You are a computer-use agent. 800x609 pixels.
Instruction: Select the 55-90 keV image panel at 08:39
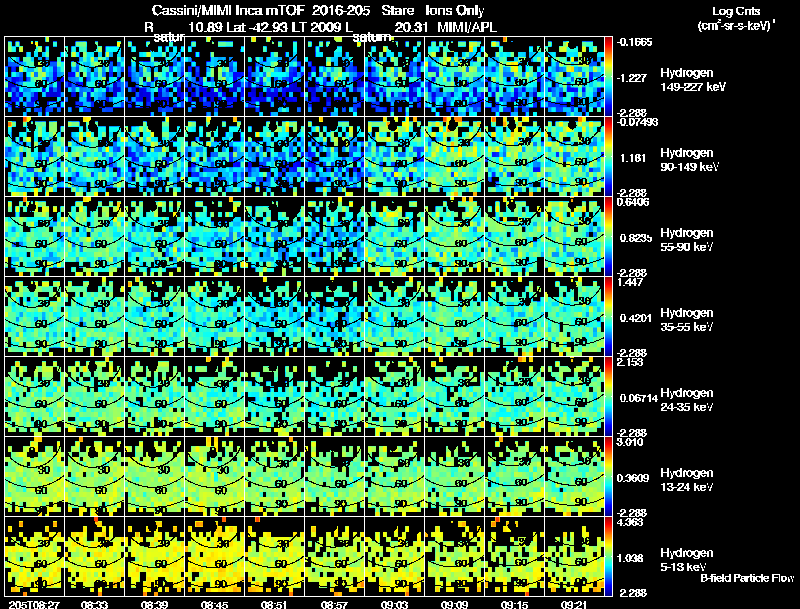tap(155, 236)
